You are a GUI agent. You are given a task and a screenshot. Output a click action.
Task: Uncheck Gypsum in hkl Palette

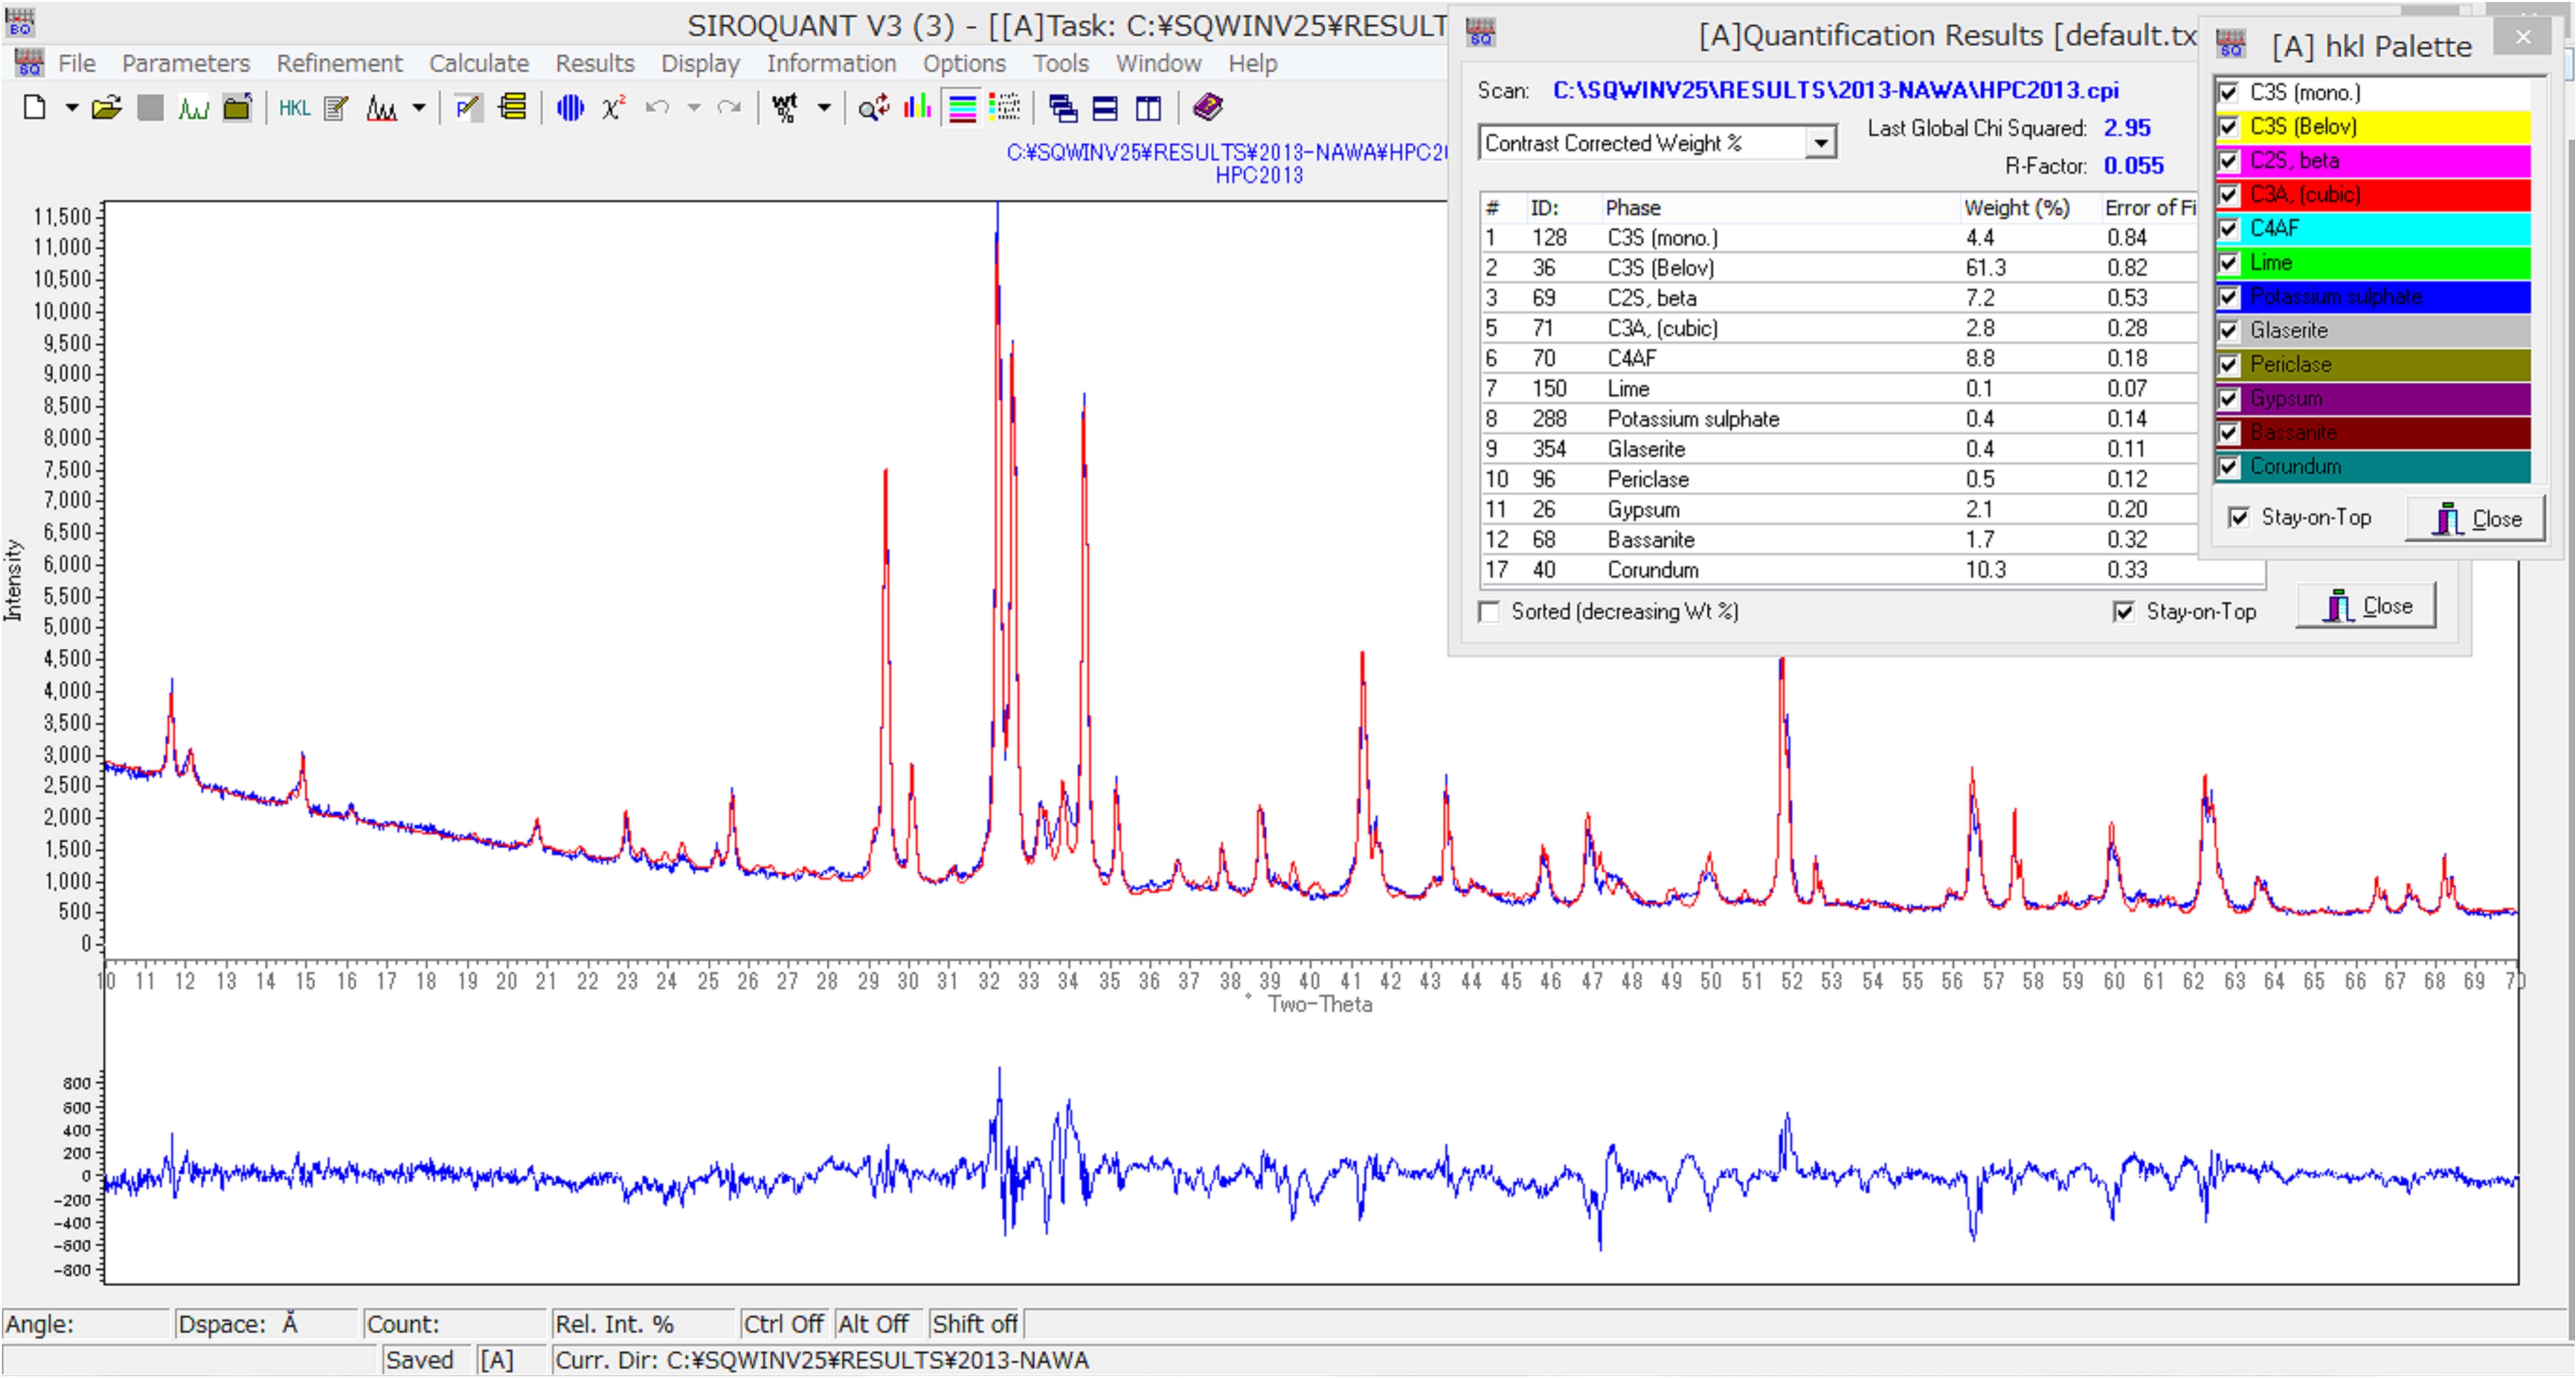pos(2228,399)
